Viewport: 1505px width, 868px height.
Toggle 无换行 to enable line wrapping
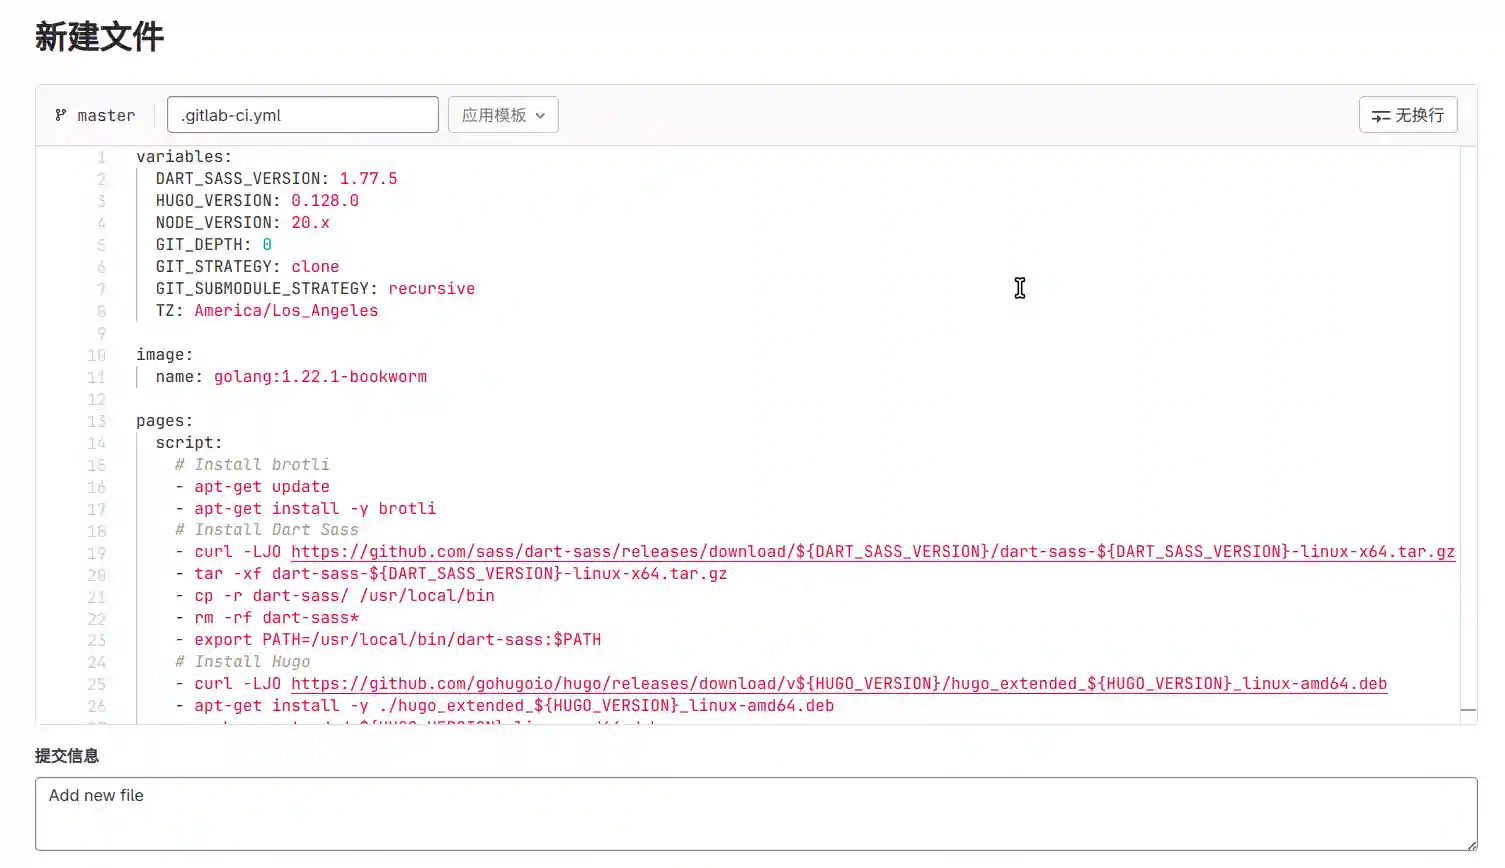click(x=1408, y=115)
